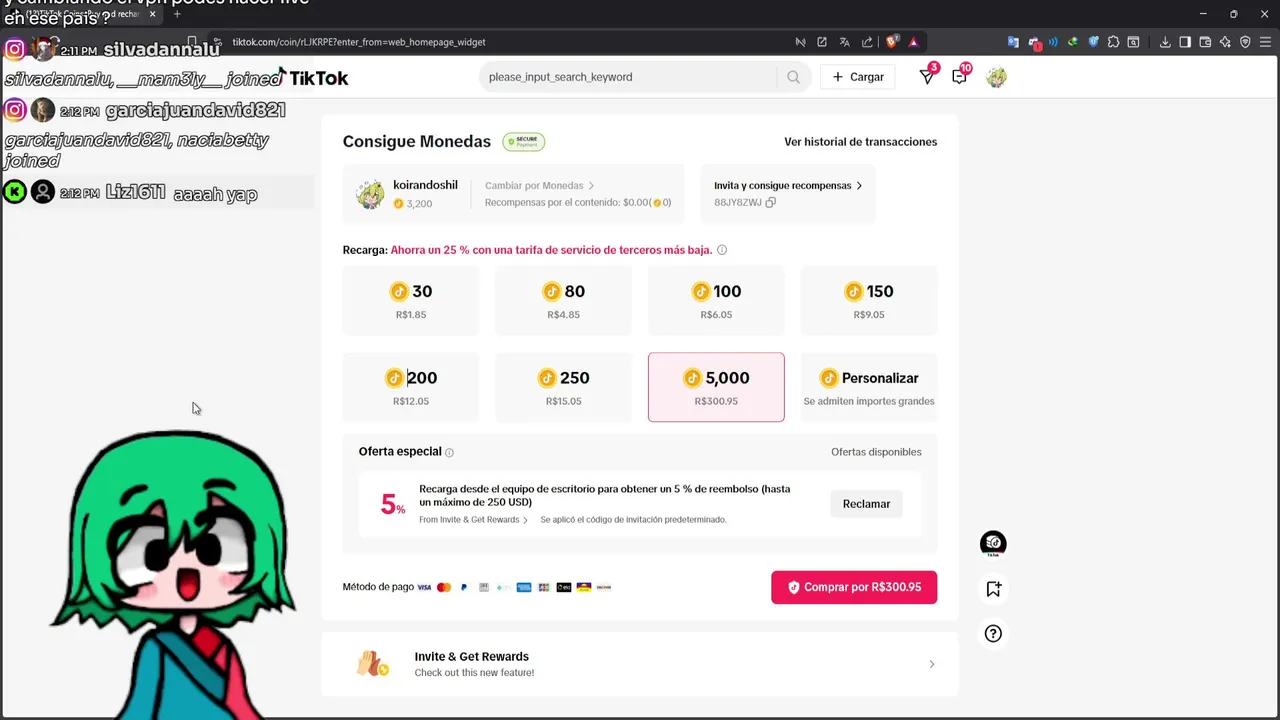Click the help question mark icon

993,633
